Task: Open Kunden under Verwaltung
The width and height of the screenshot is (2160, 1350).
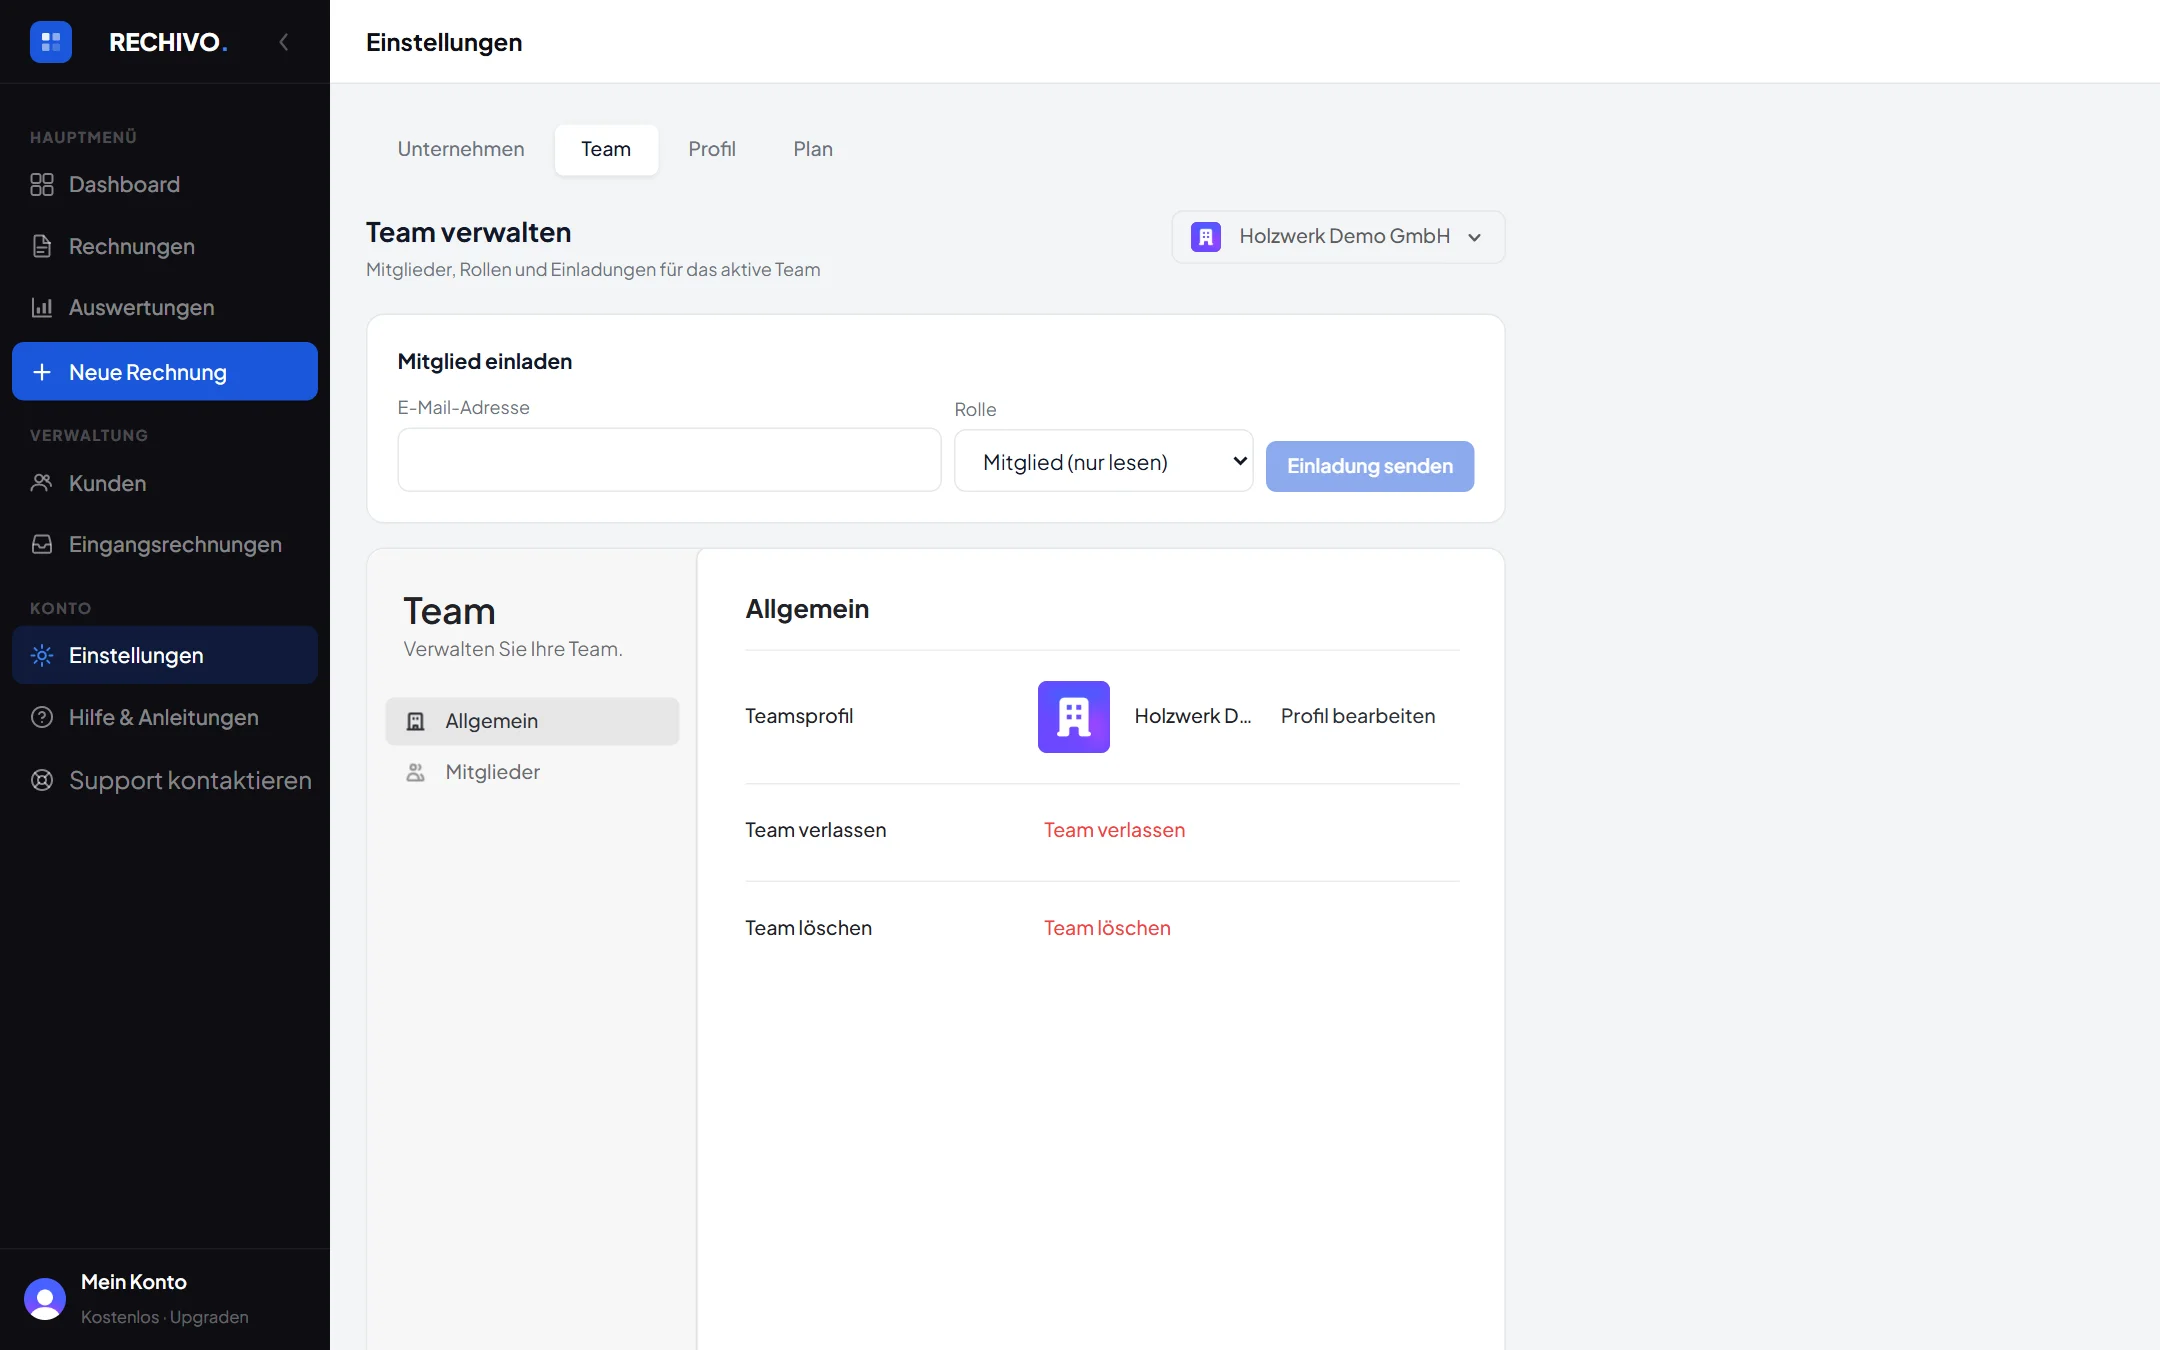Action: (x=165, y=483)
